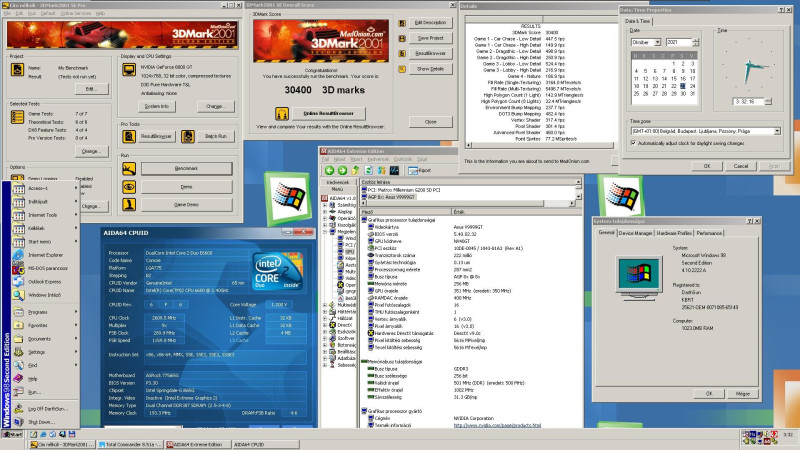800x450 pixels.
Task: Click the Project icon in 3DMark
Action: click(17, 69)
